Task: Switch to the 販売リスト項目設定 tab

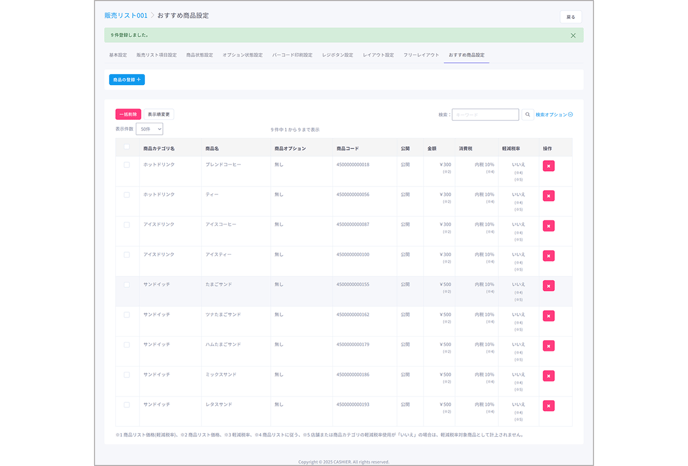Action: [x=156, y=55]
